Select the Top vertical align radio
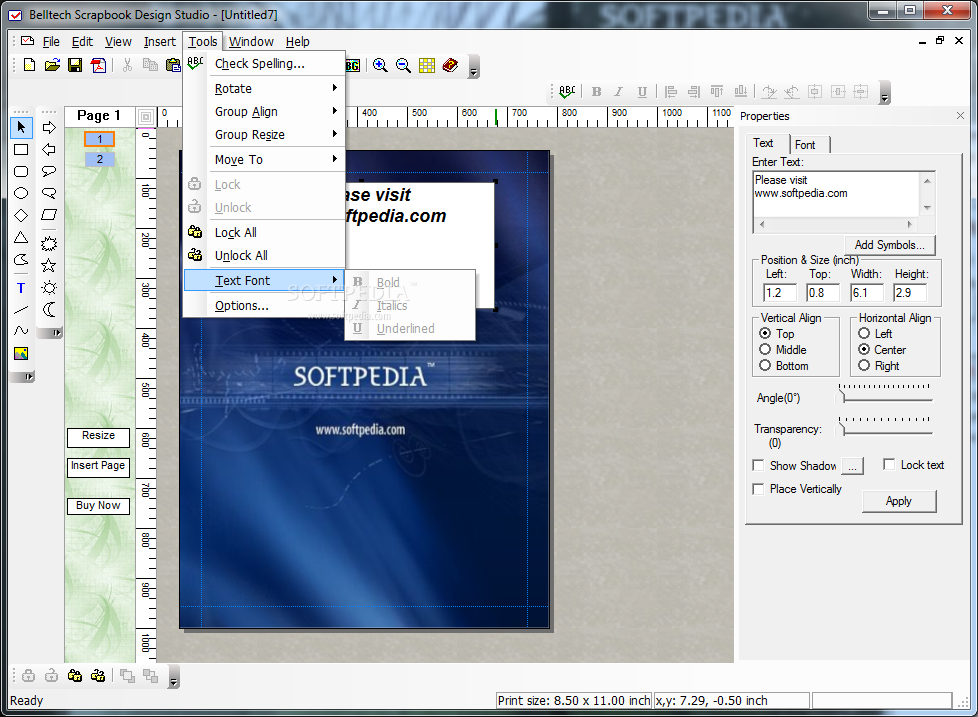This screenshot has height=717, width=978. [x=765, y=334]
